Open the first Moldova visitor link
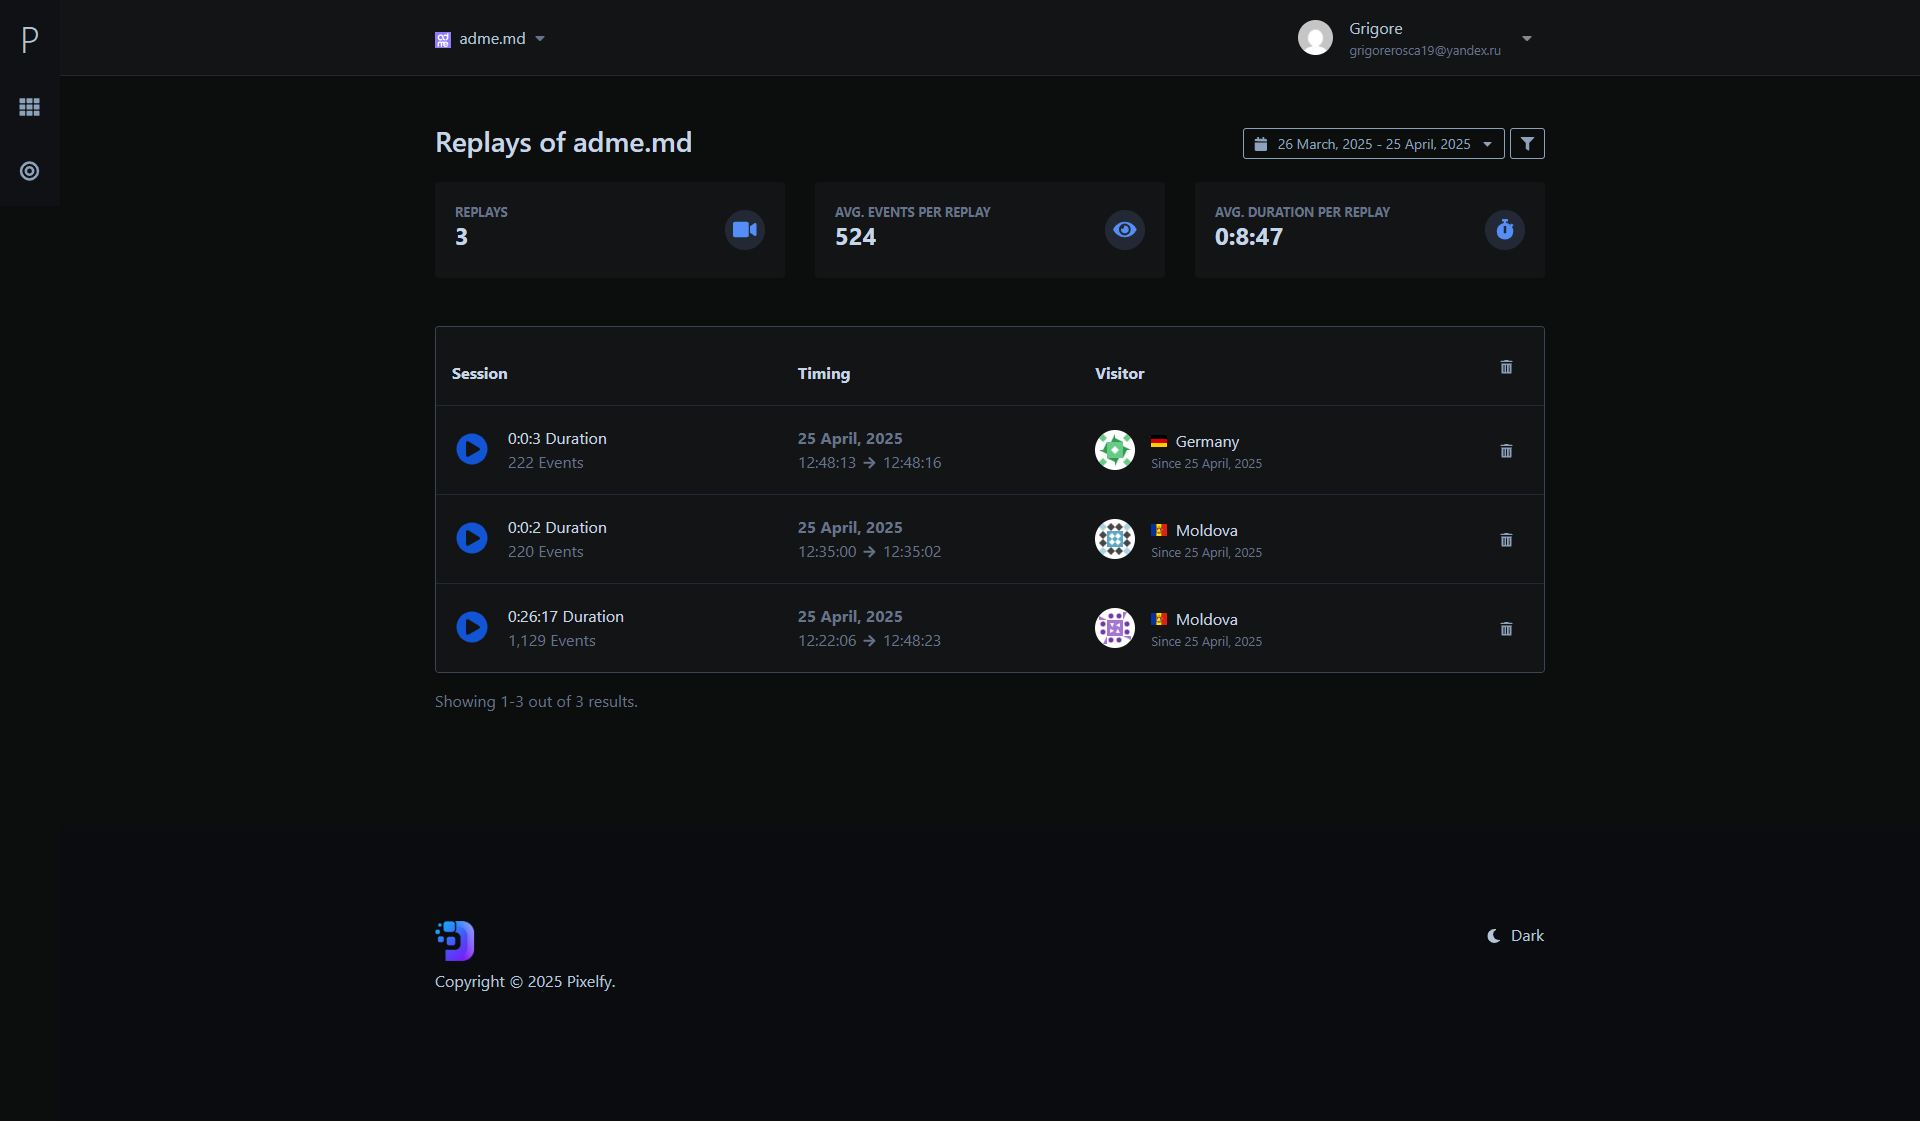The height and width of the screenshot is (1121, 1920). 1206,530
